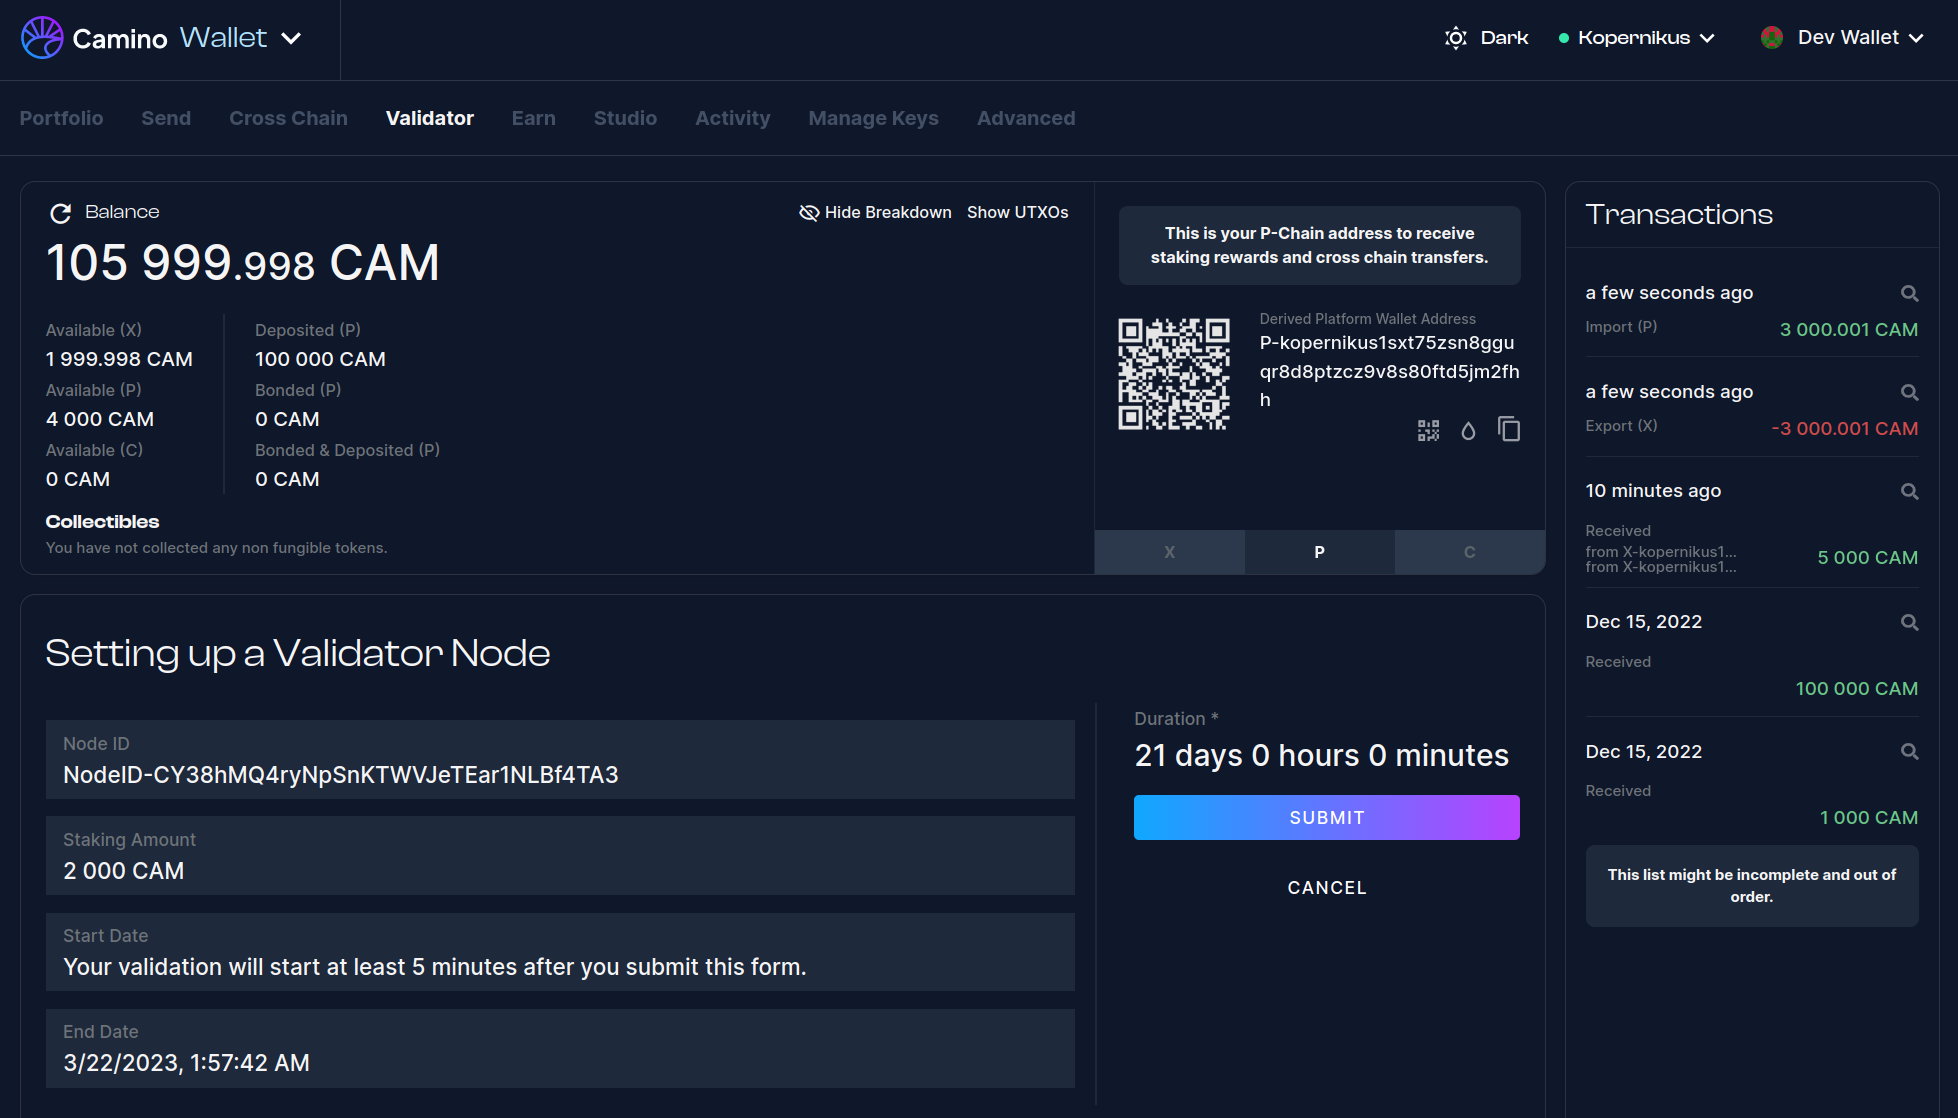Copy the P-Chain wallet address

click(1509, 429)
